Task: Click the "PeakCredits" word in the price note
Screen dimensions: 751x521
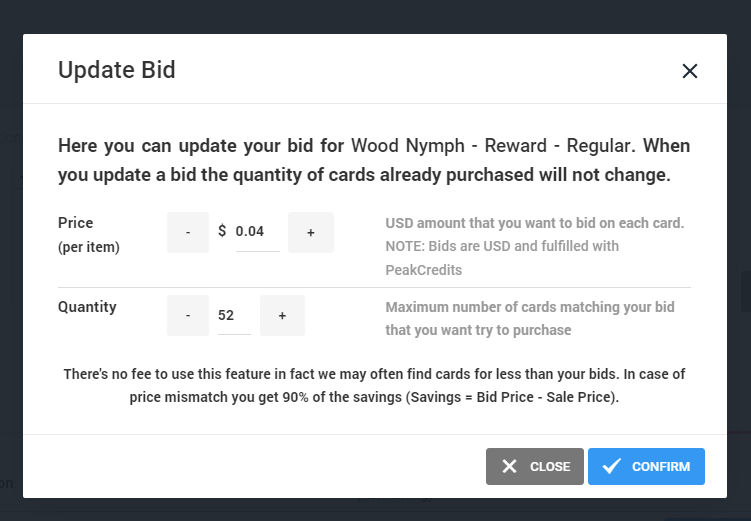Action: coord(424,269)
